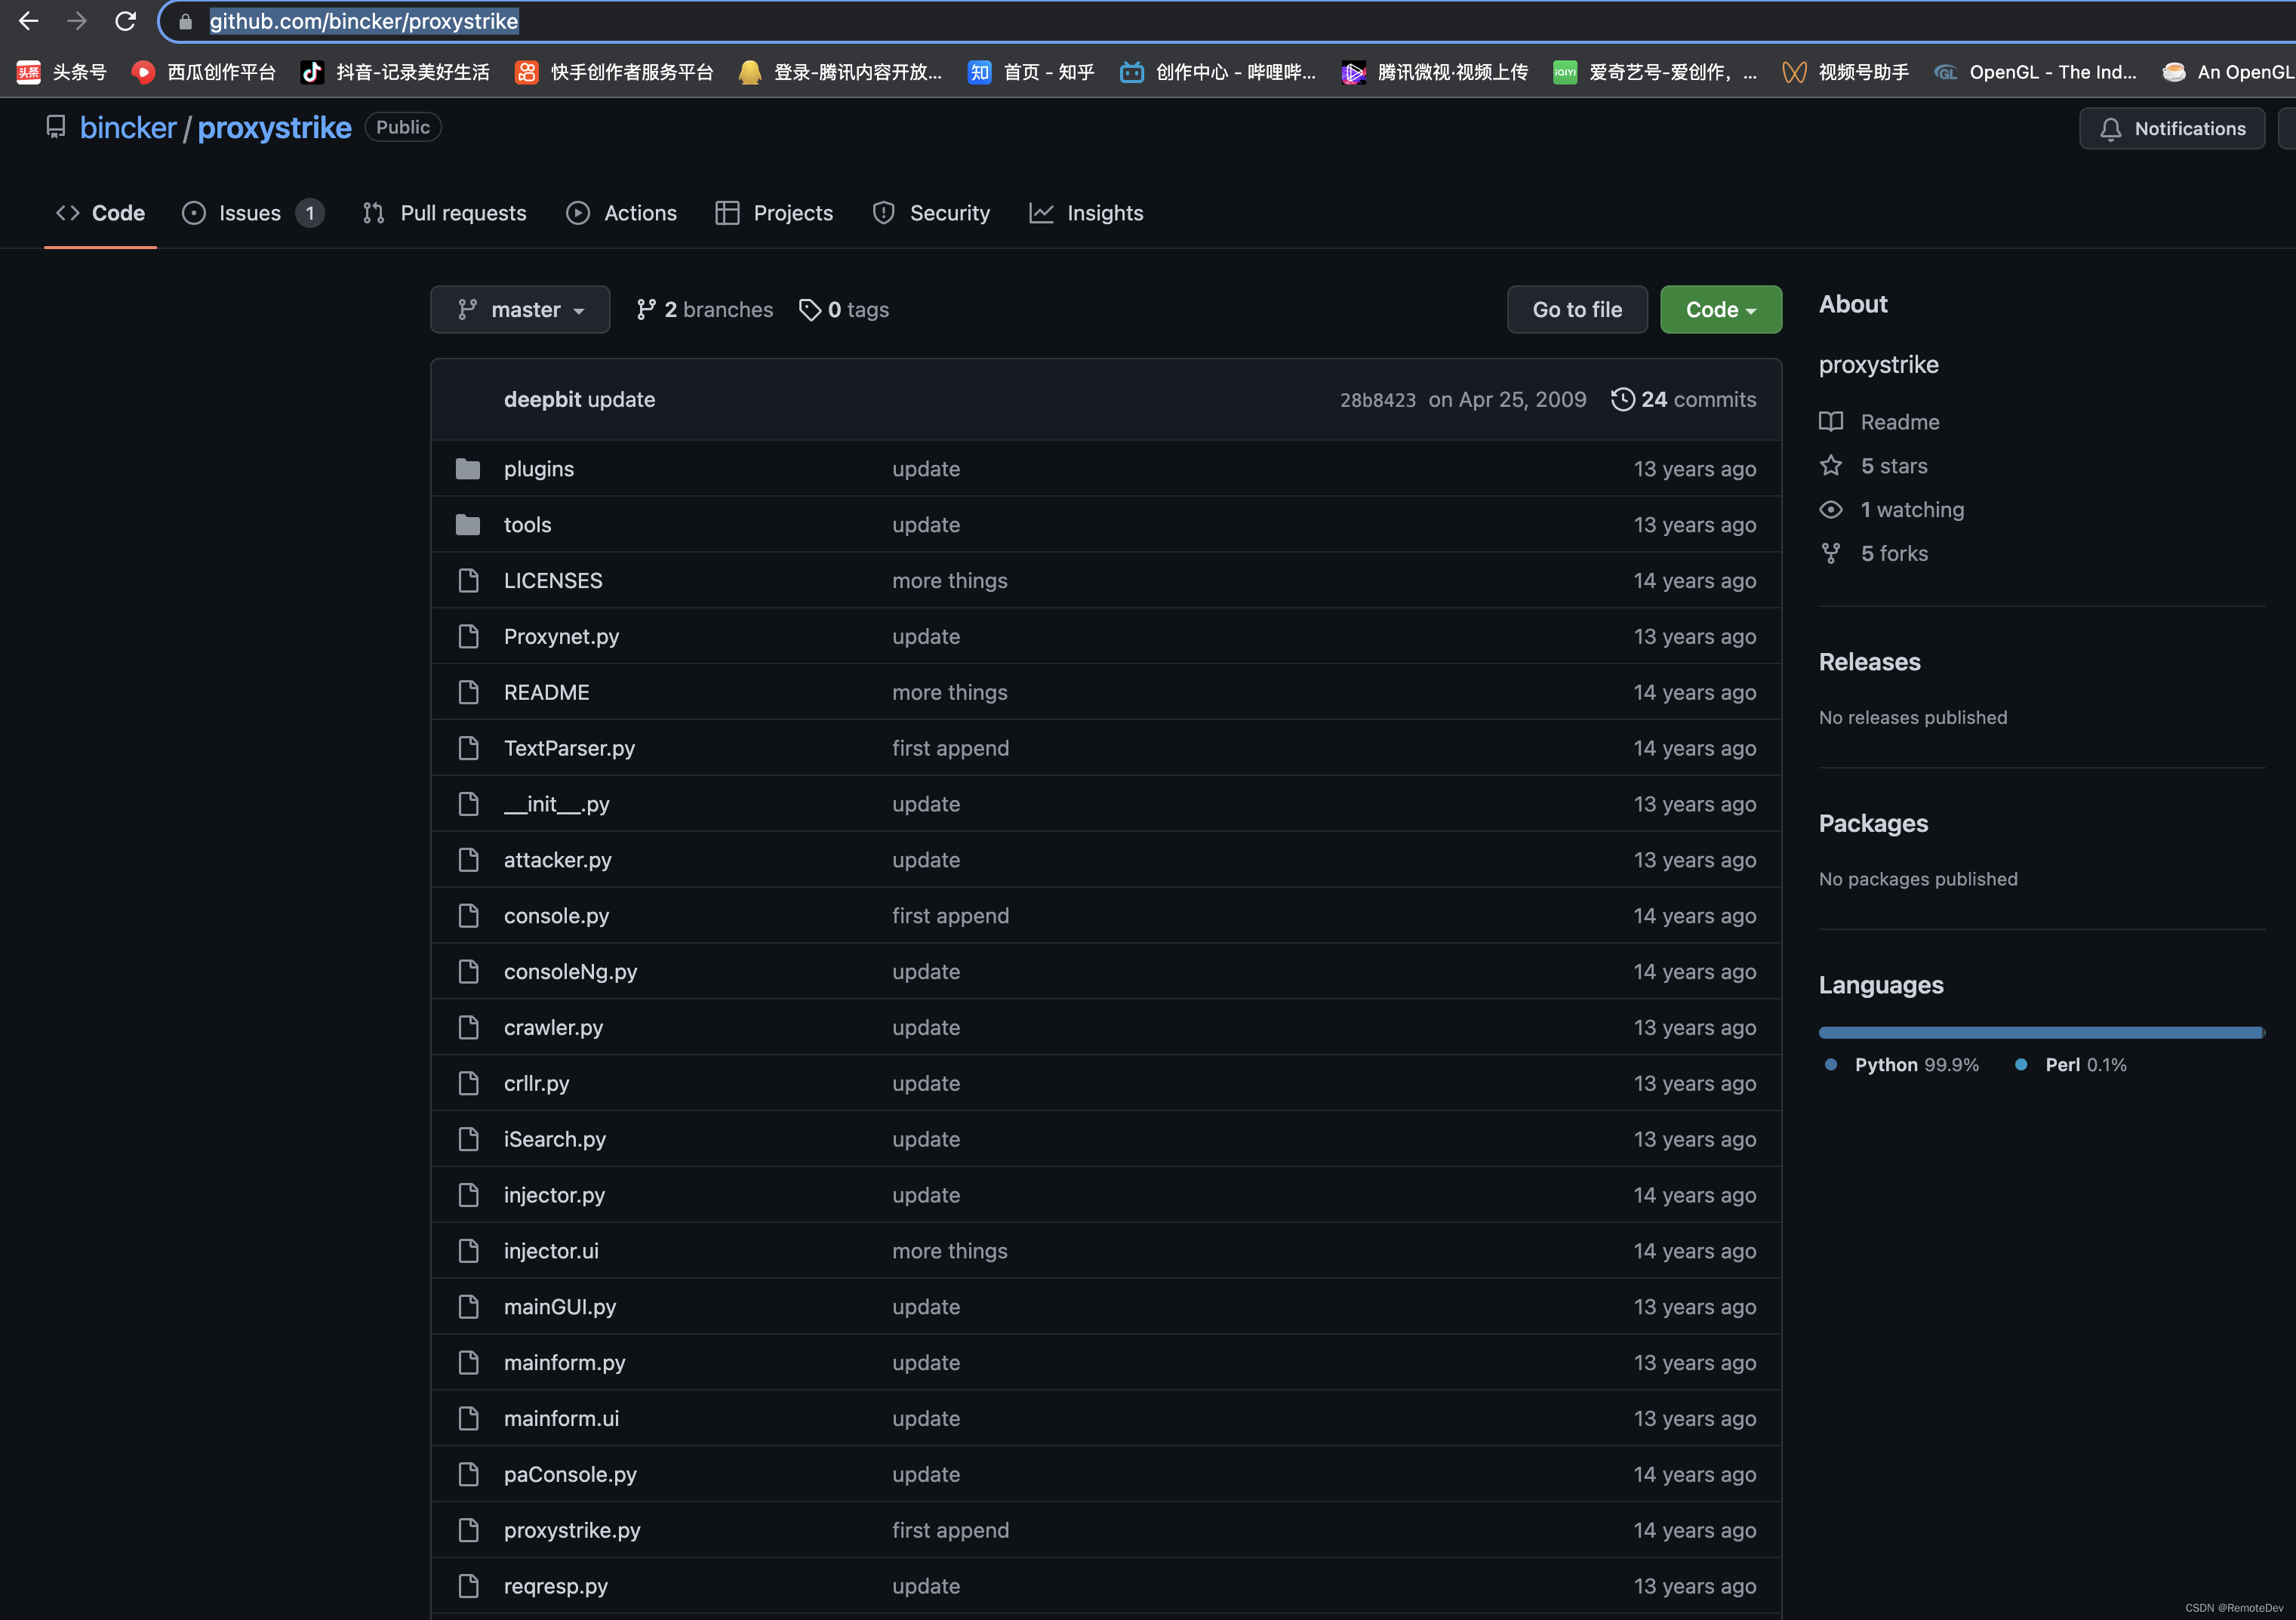Click the browser address bar URL
Screen dimensions: 2296x1620
(x=364, y=21)
